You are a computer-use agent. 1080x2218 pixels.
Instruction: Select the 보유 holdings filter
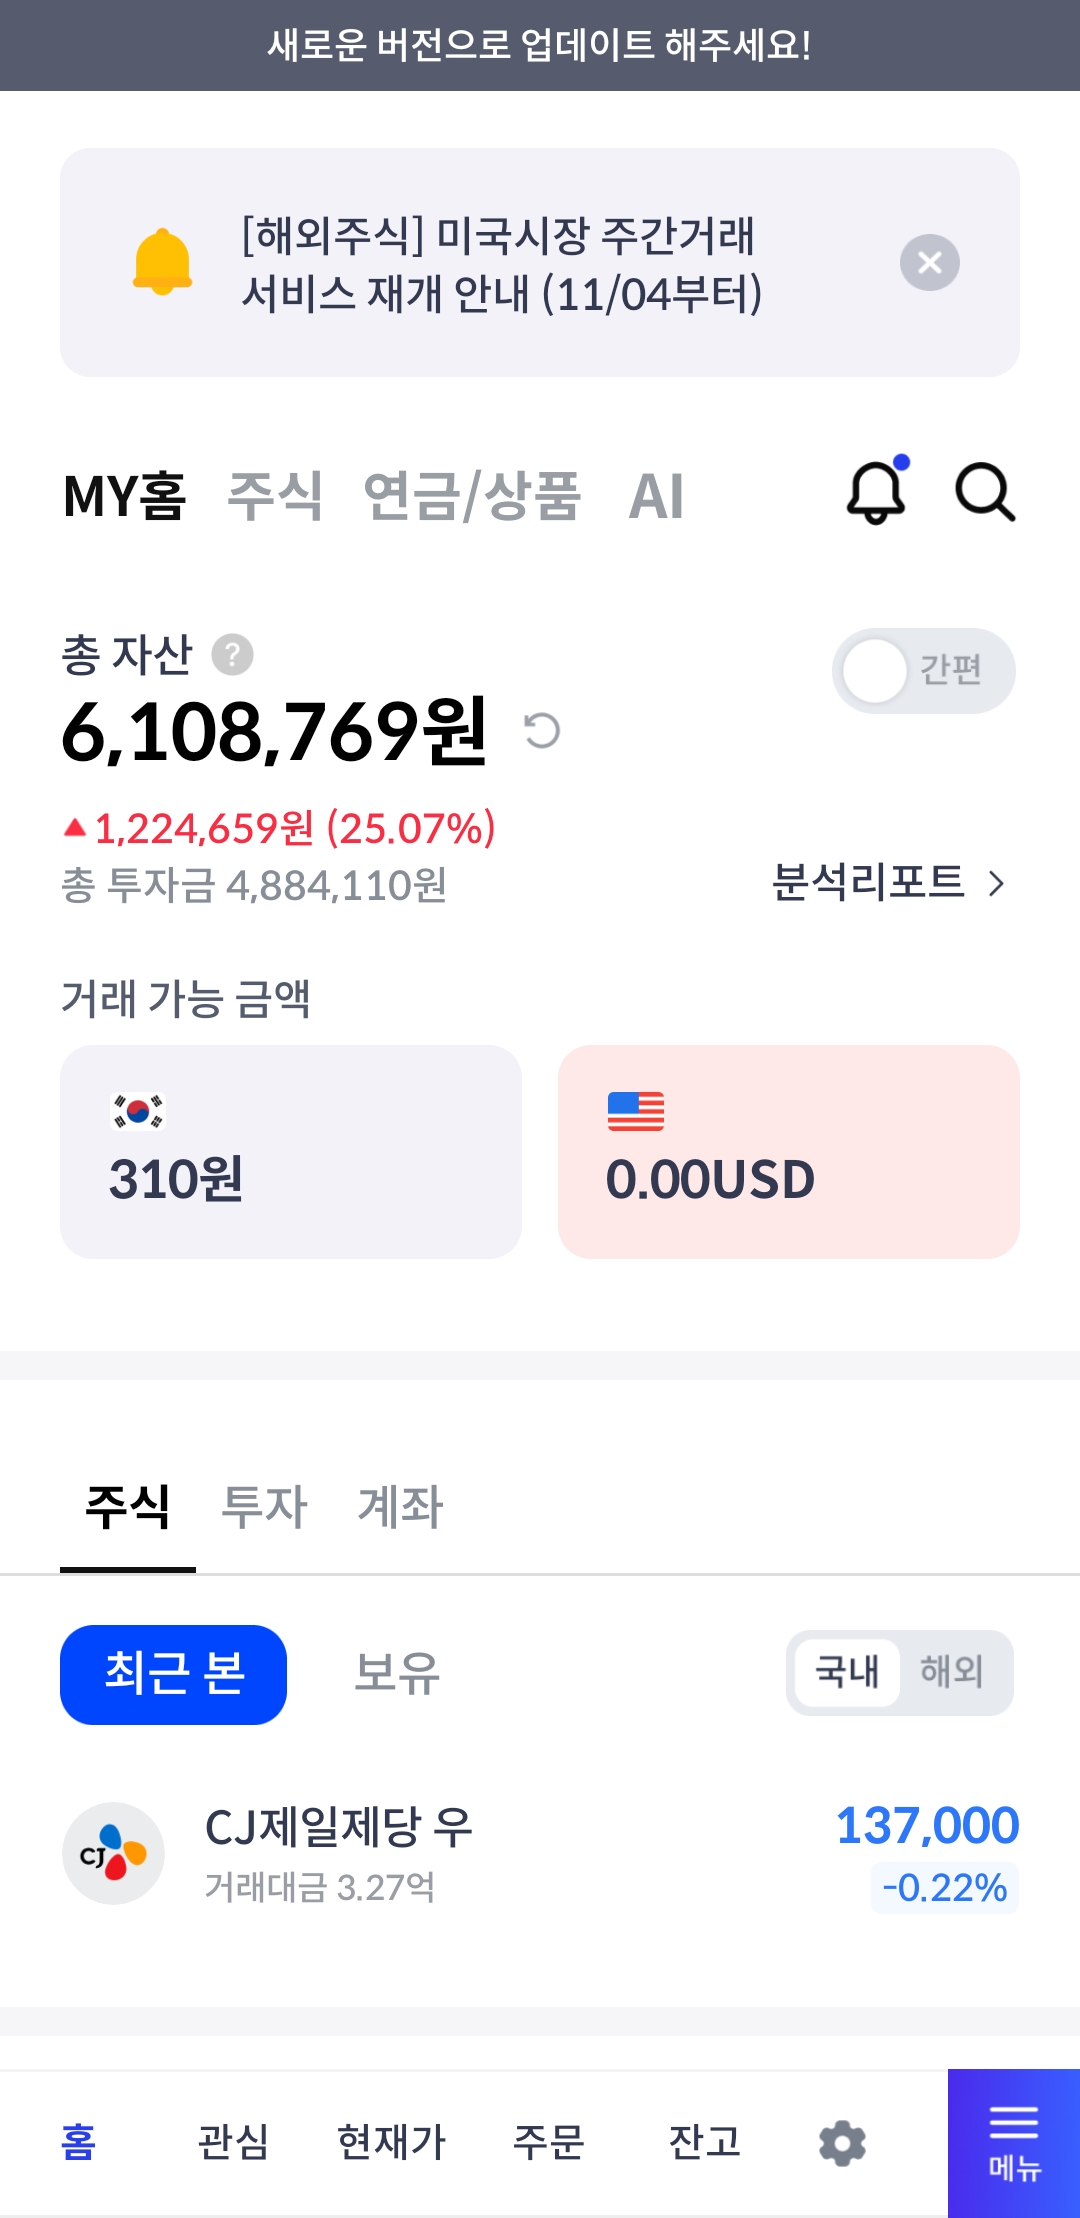(397, 1673)
